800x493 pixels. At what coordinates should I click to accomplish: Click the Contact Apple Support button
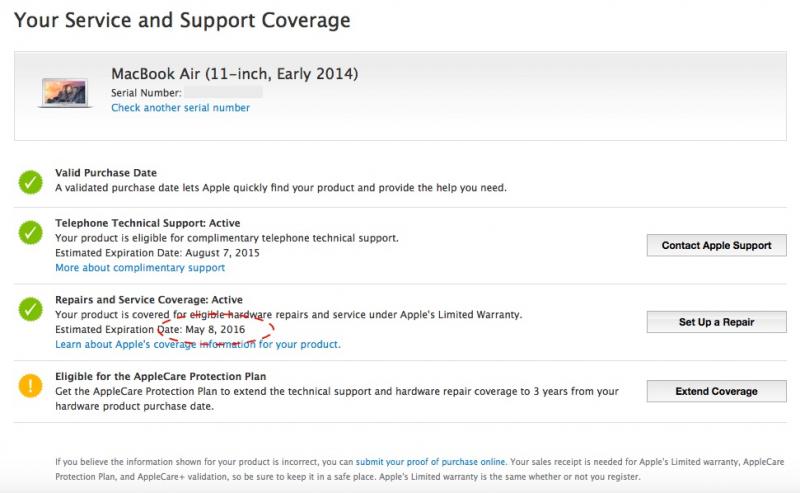click(716, 245)
